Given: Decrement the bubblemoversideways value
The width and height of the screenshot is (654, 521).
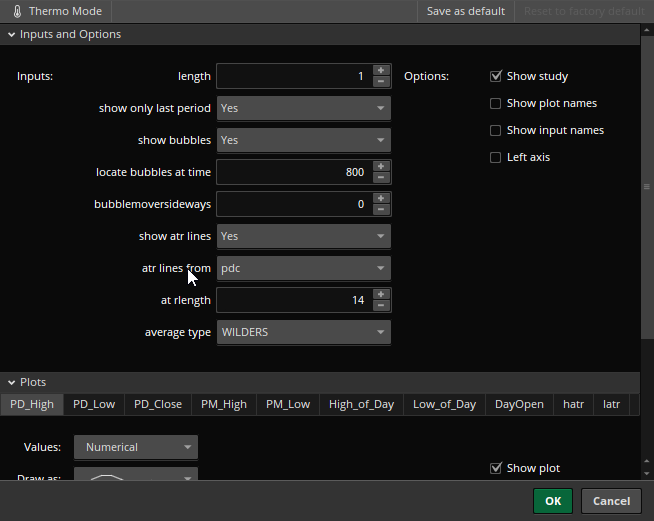Looking at the screenshot, I should point(380,210).
